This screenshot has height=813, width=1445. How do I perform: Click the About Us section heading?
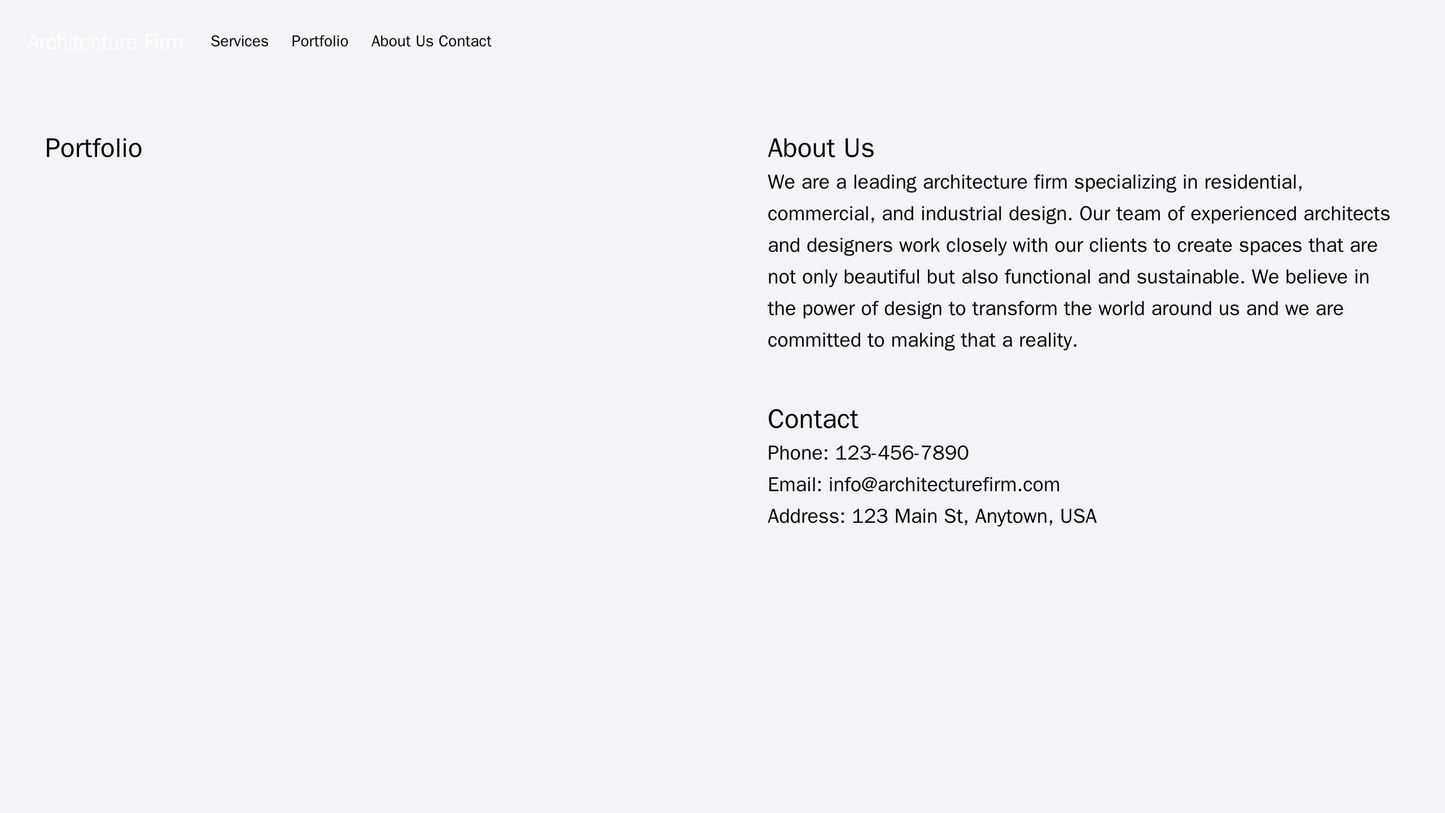pyautogui.click(x=820, y=148)
